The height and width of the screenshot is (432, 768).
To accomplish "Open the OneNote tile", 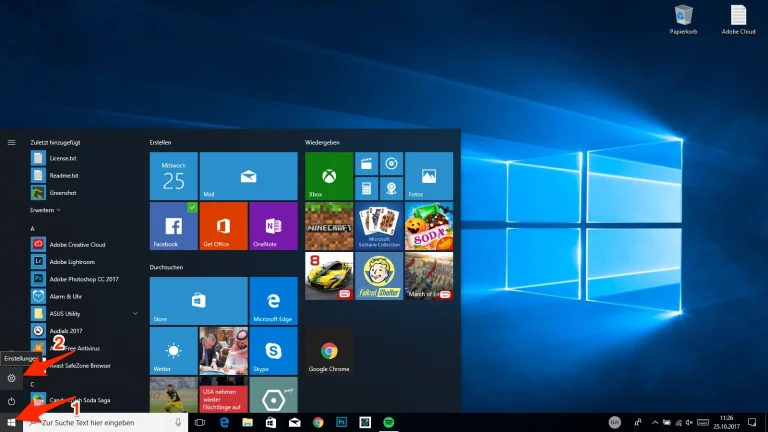I will coord(273,226).
